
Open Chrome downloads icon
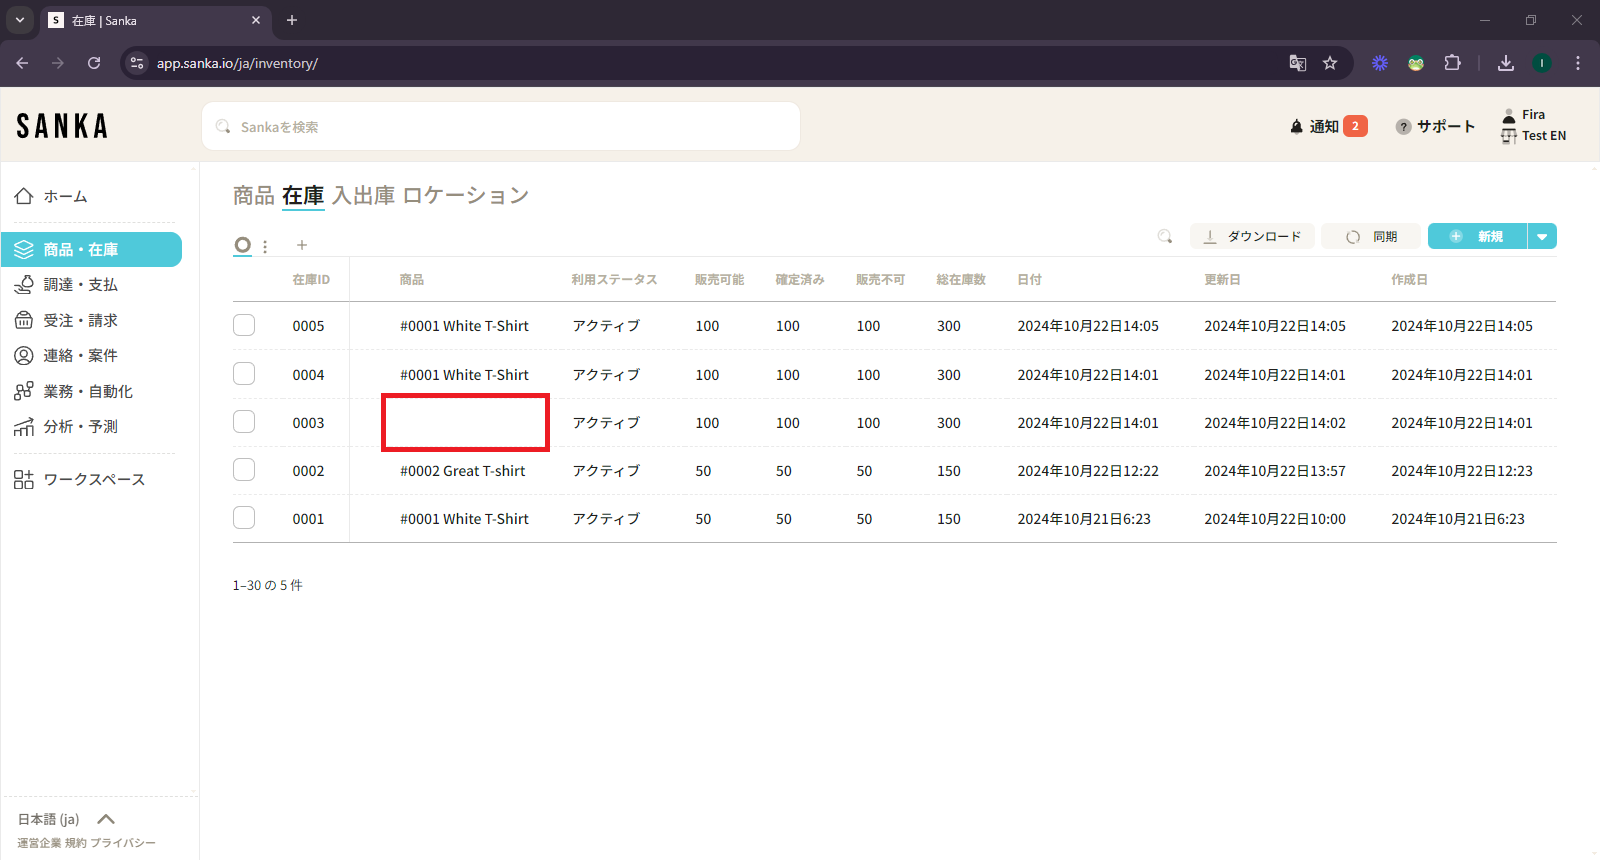pyautogui.click(x=1506, y=63)
